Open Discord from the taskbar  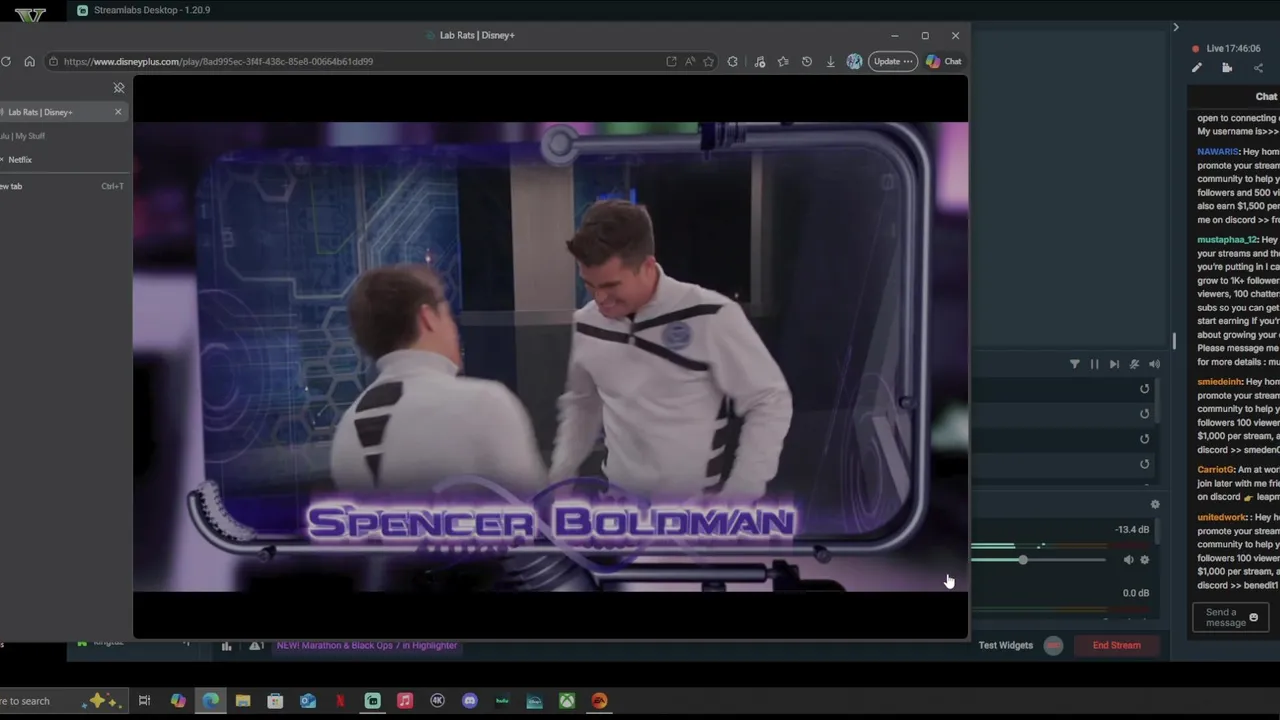470,701
